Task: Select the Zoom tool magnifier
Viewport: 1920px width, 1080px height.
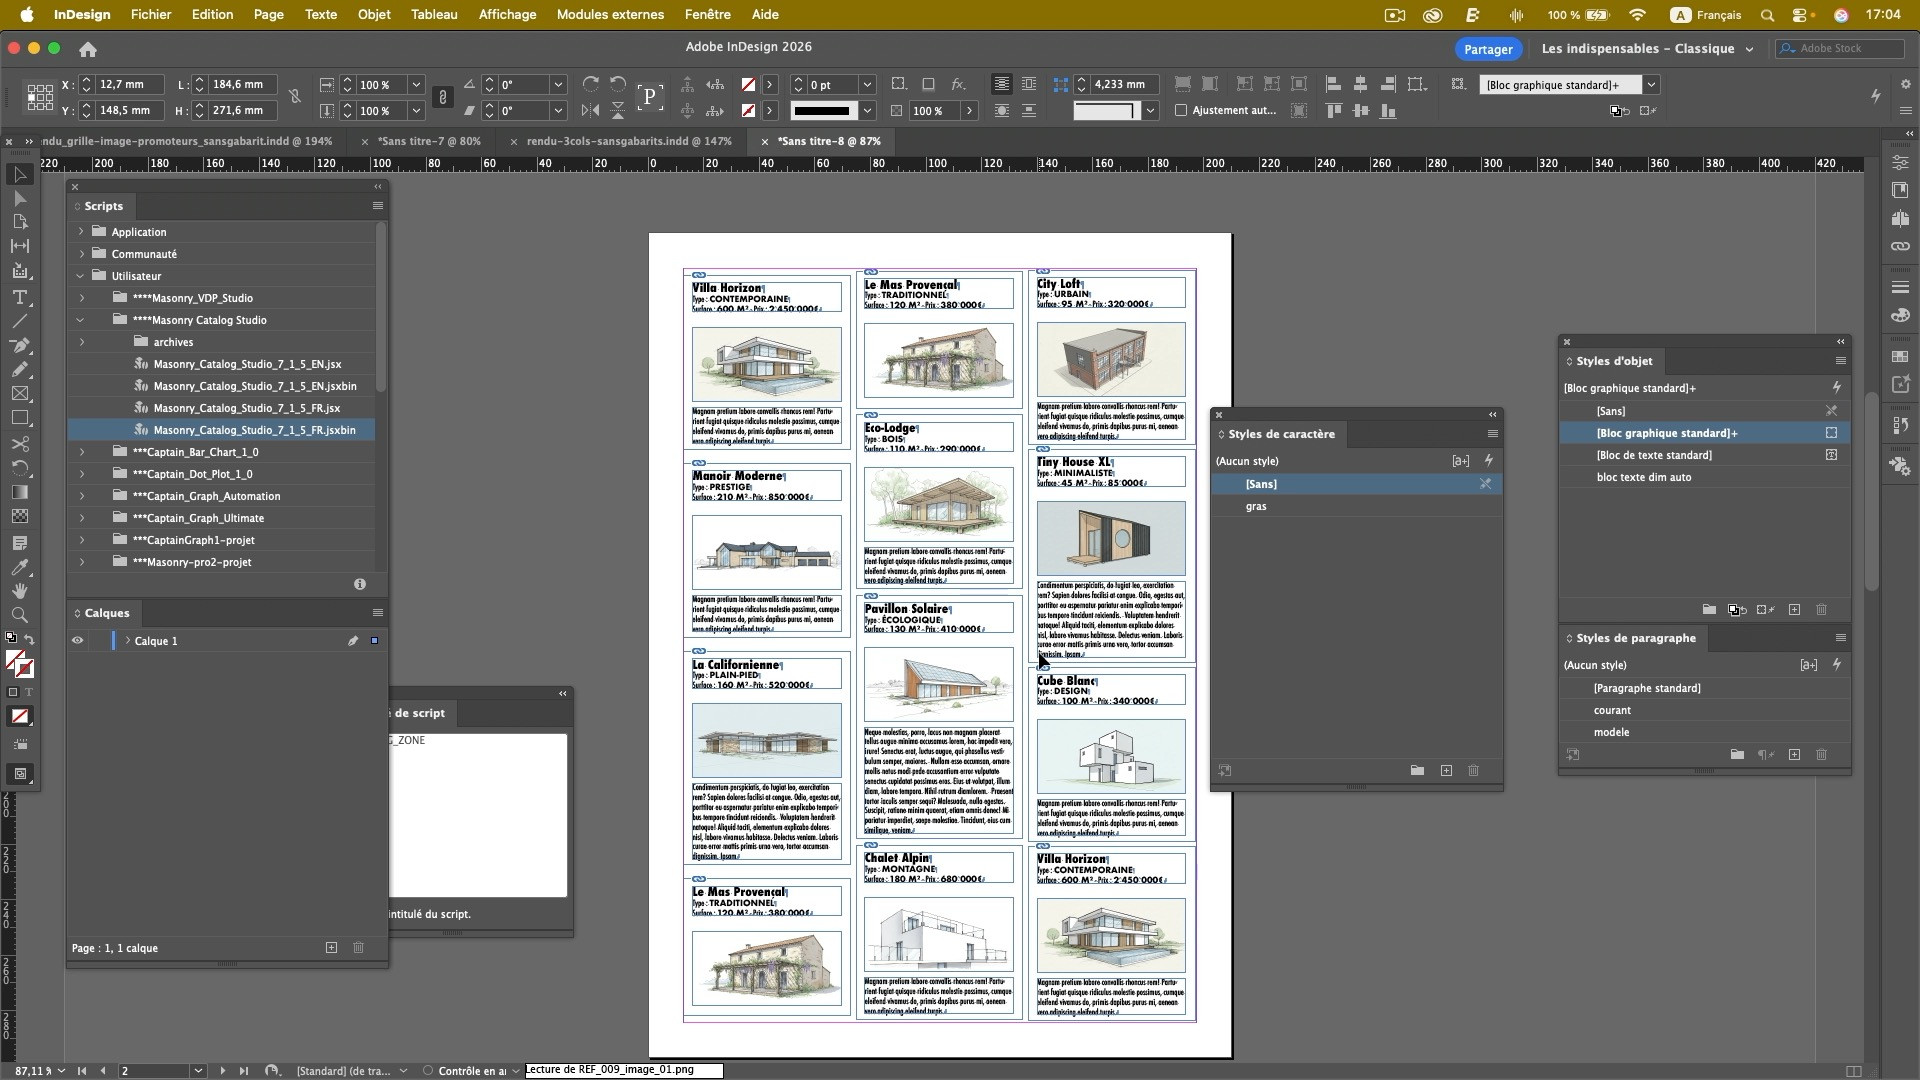Action: 19,615
